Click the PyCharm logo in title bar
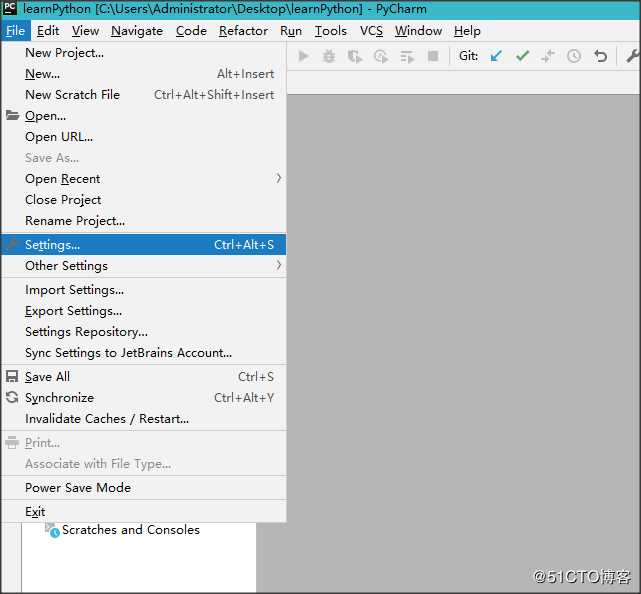Viewport: 641px width, 594px height. (10, 9)
